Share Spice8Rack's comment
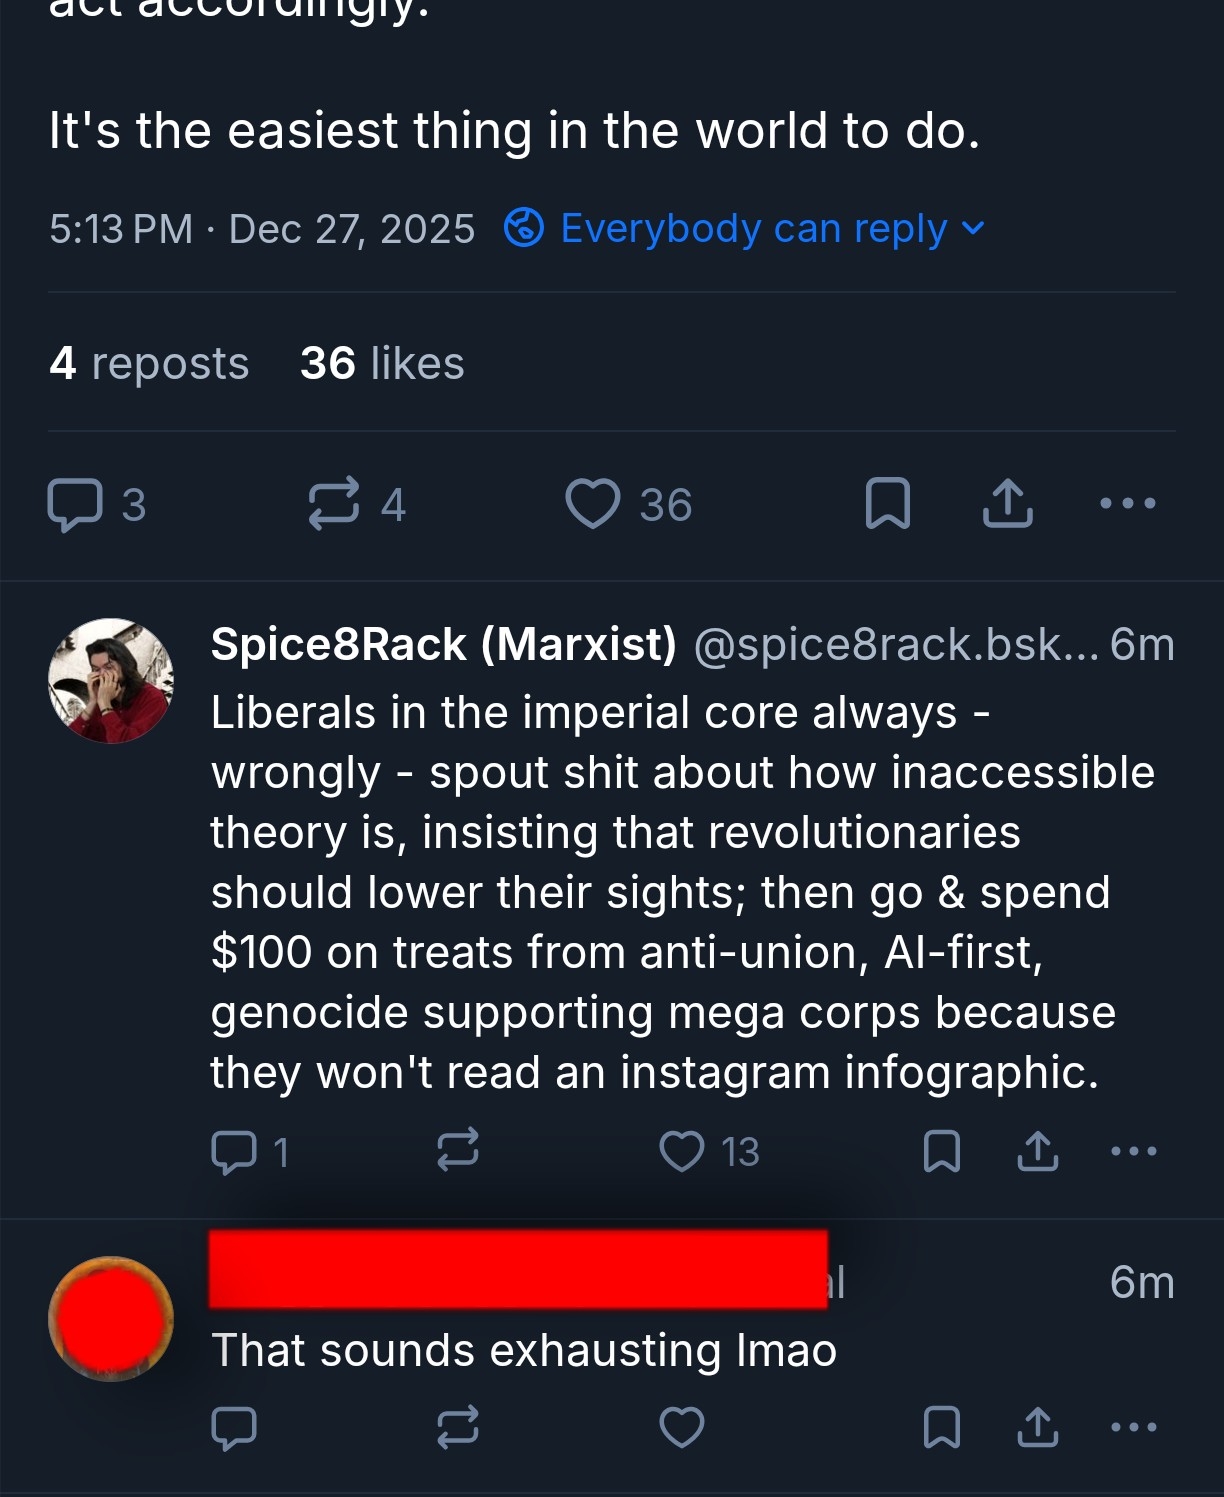1224x1497 pixels. [1038, 1151]
